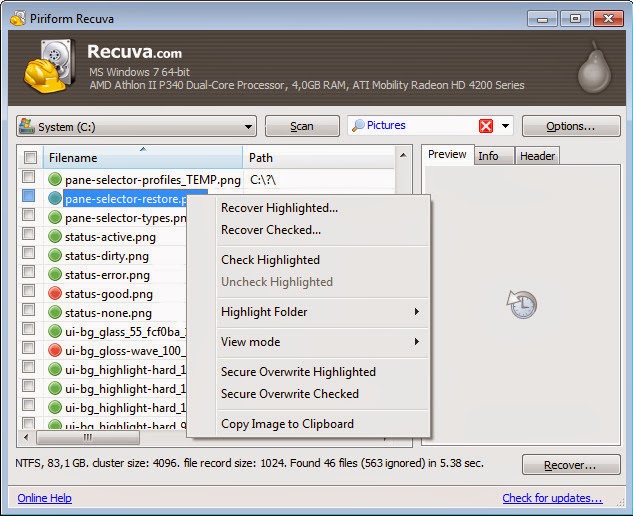Click the System (C:) drive icon
Viewport: 633px width, 516px height.
(27, 126)
